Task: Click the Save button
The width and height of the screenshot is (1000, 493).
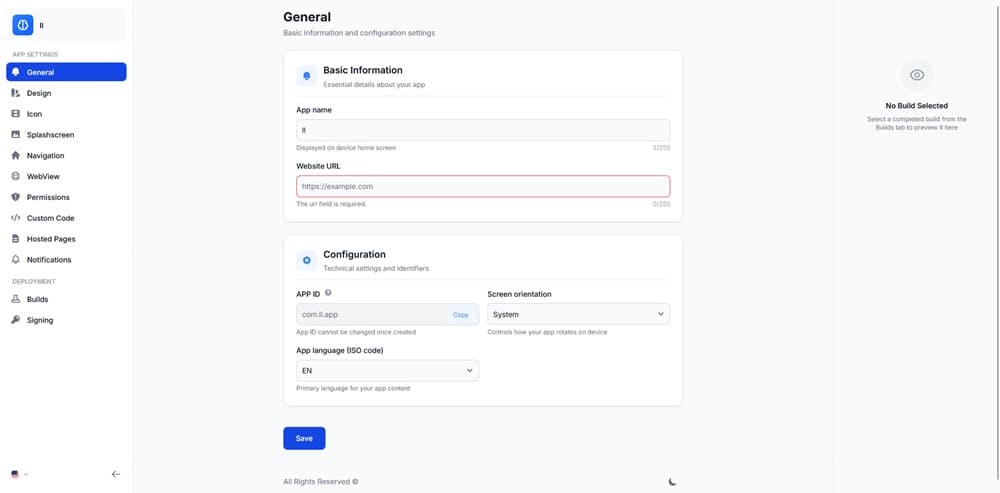Action: (304, 438)
